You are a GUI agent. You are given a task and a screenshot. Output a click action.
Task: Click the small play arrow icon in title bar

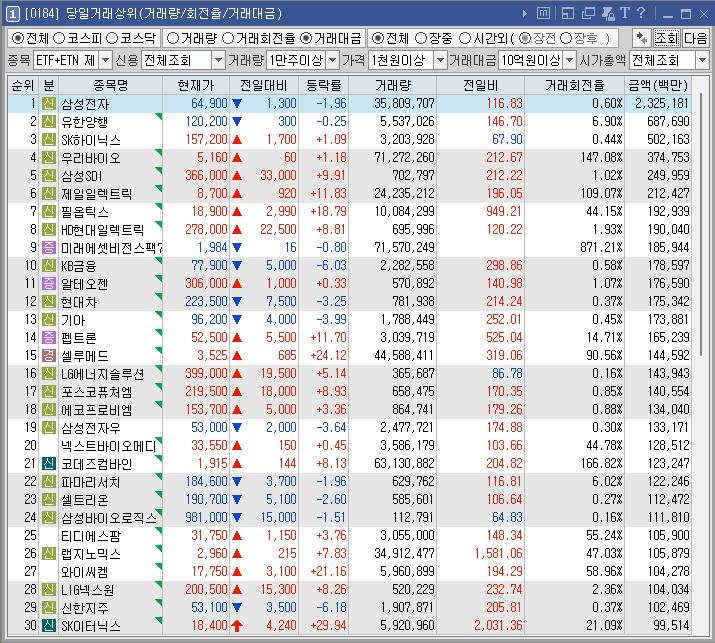[525, 14]
